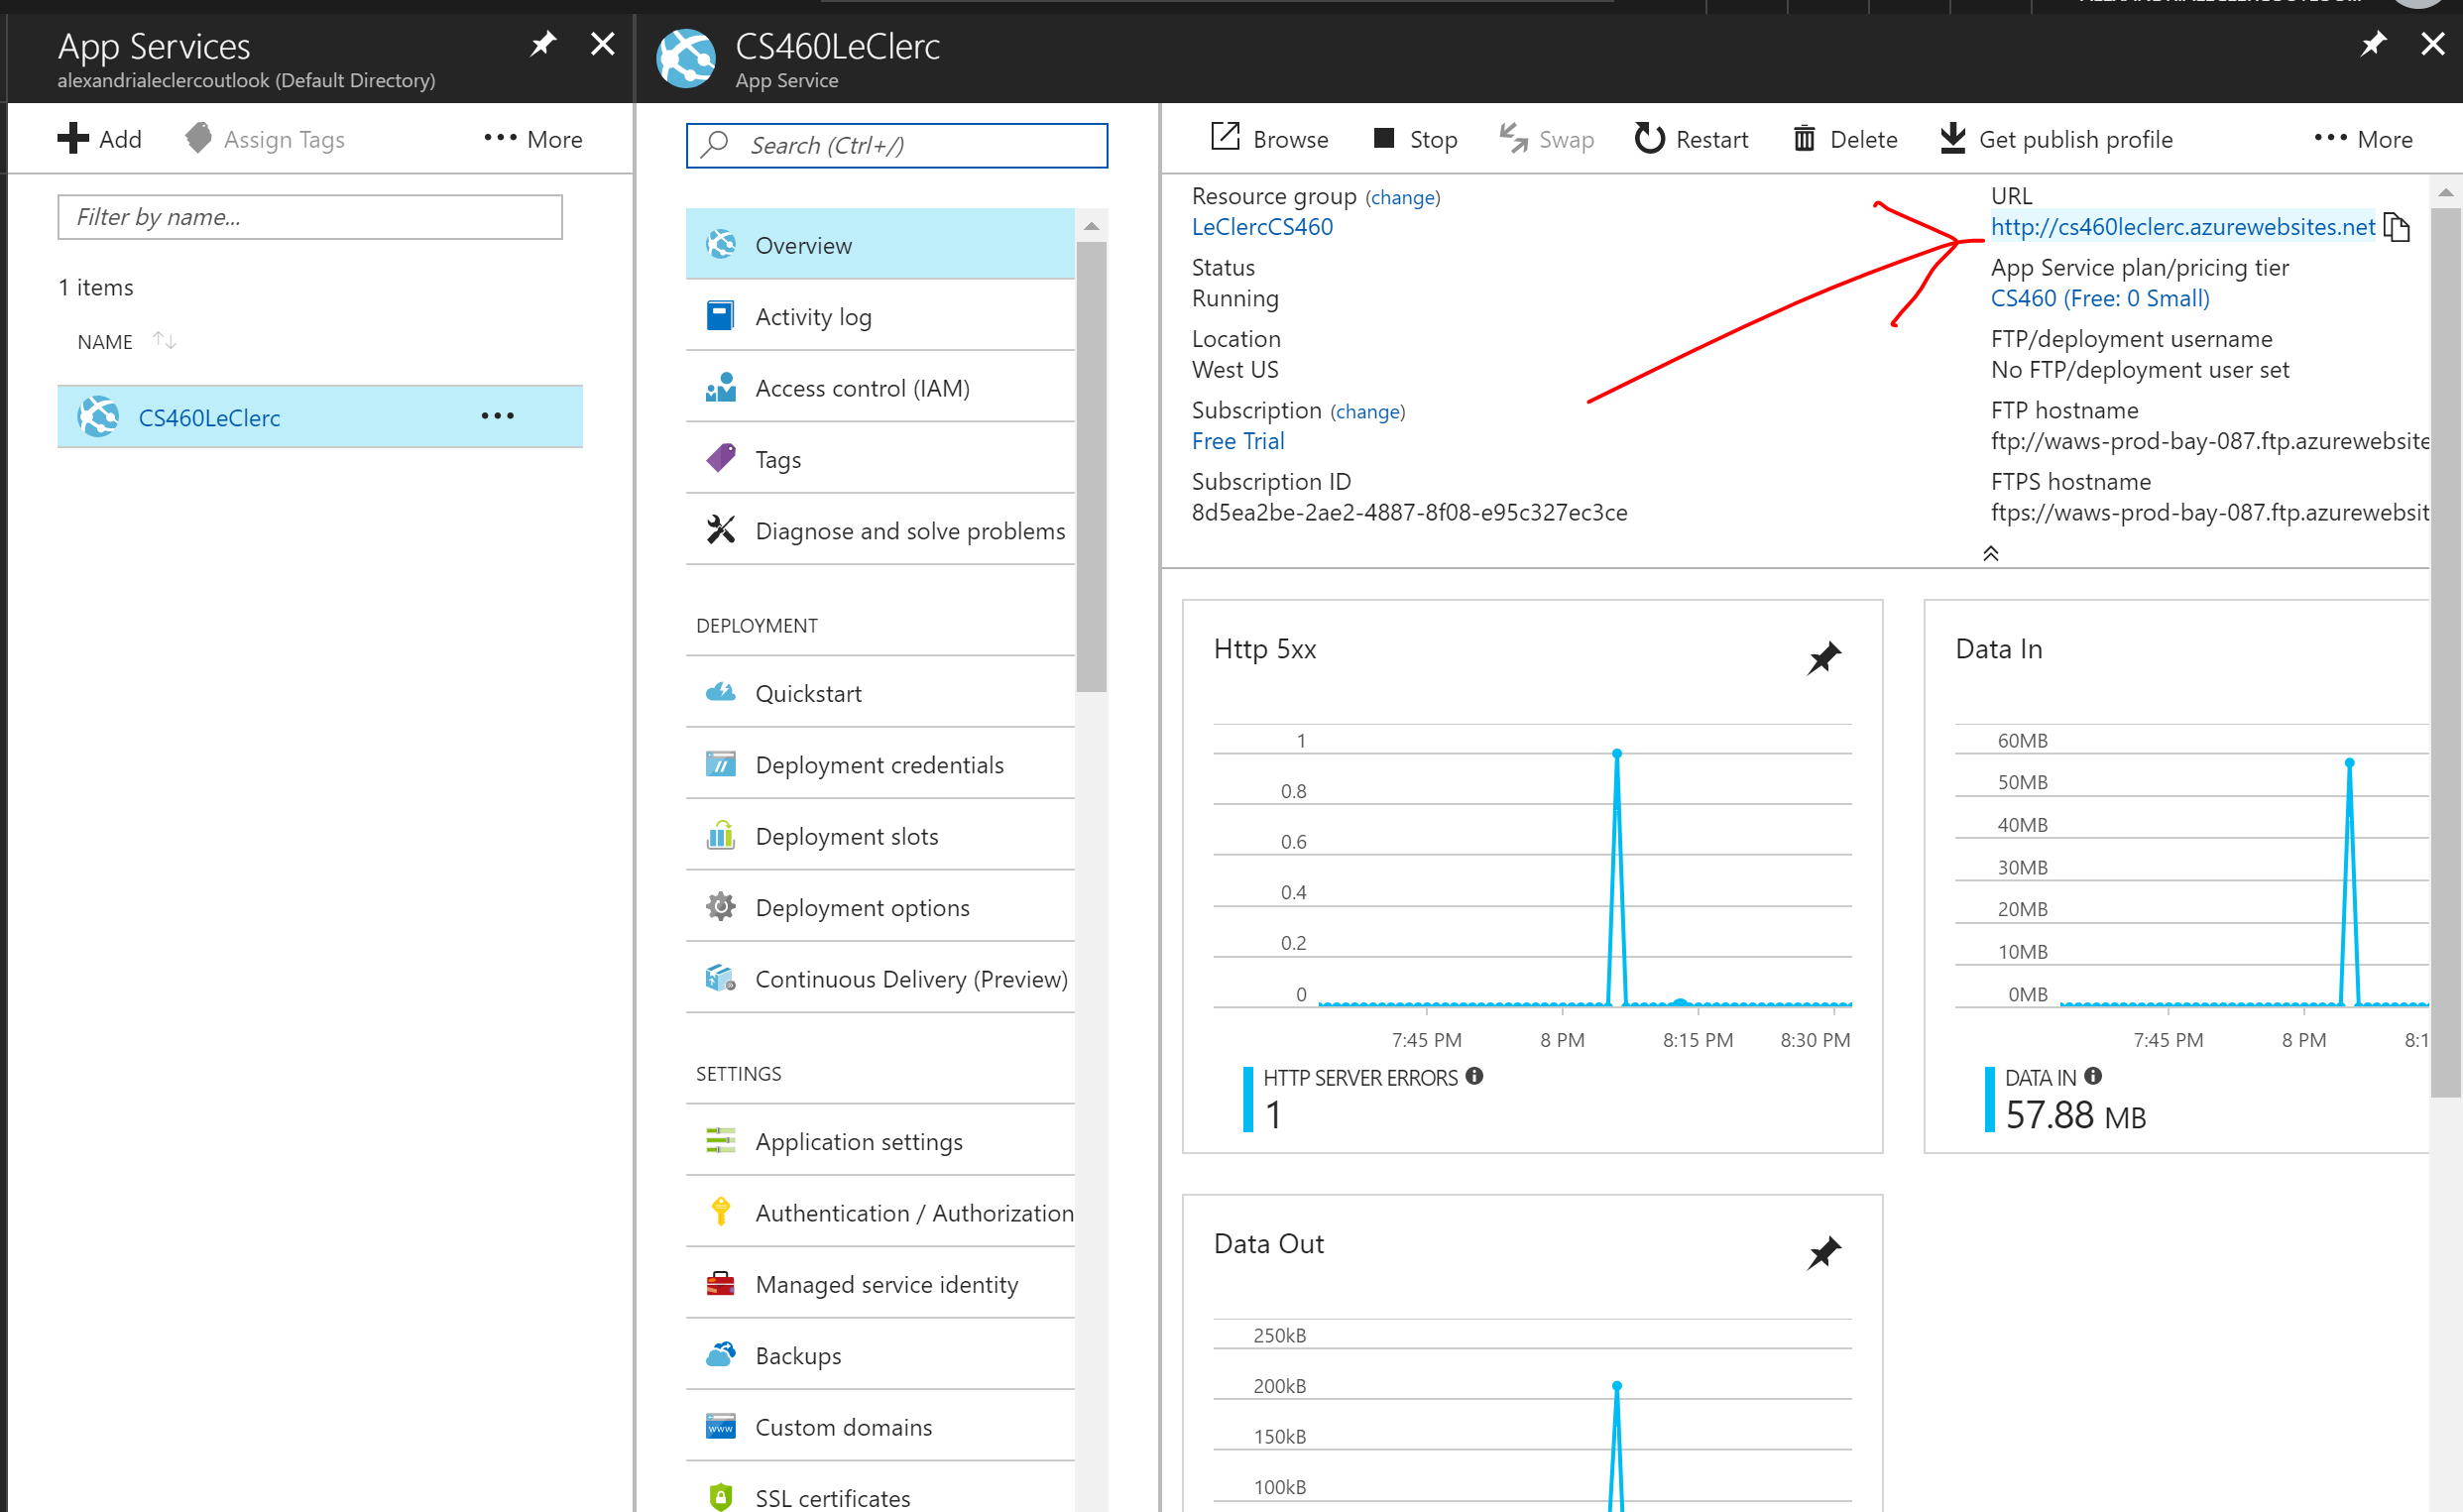Click the cs460leclerc.azurewebsites.net URL

(x=2186, y=225)
